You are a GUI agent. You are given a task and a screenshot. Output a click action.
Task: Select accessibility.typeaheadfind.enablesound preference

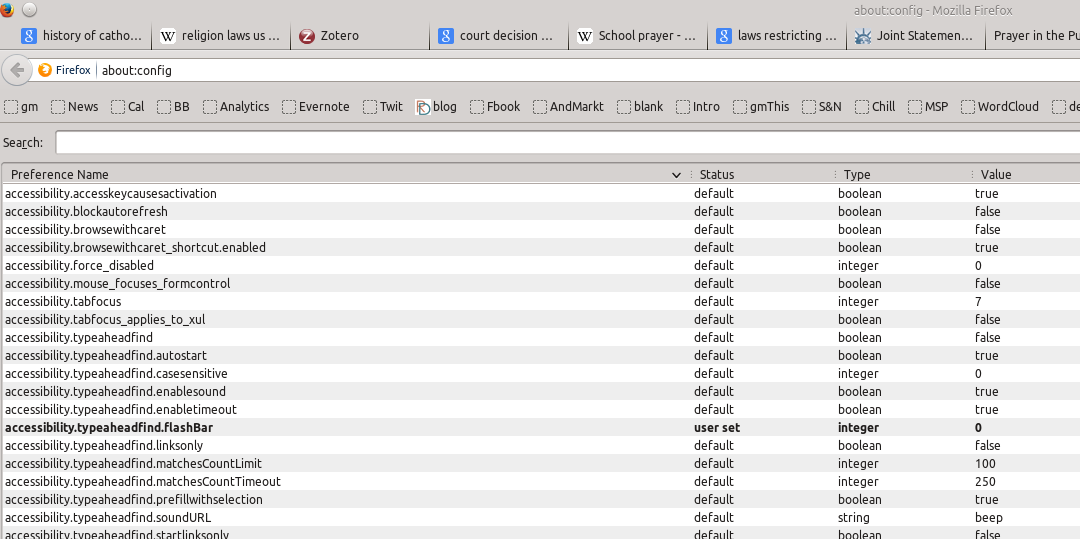(541, 392)
